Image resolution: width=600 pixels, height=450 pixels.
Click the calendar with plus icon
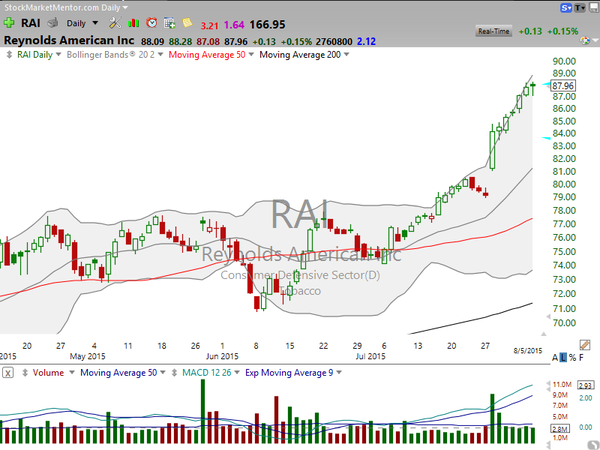click(170, 23)
